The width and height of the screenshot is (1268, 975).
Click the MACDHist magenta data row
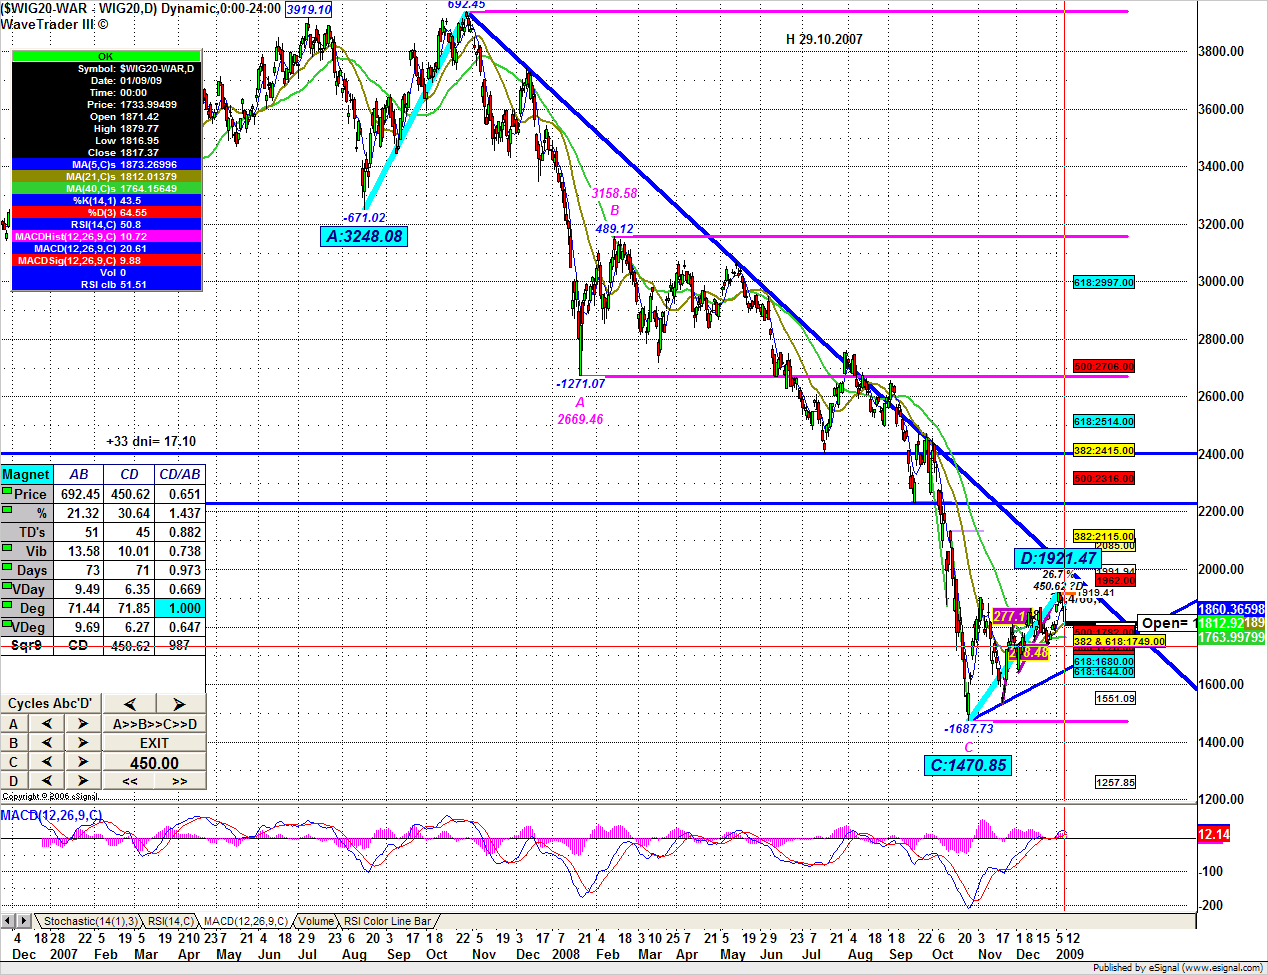click(106, 236)
